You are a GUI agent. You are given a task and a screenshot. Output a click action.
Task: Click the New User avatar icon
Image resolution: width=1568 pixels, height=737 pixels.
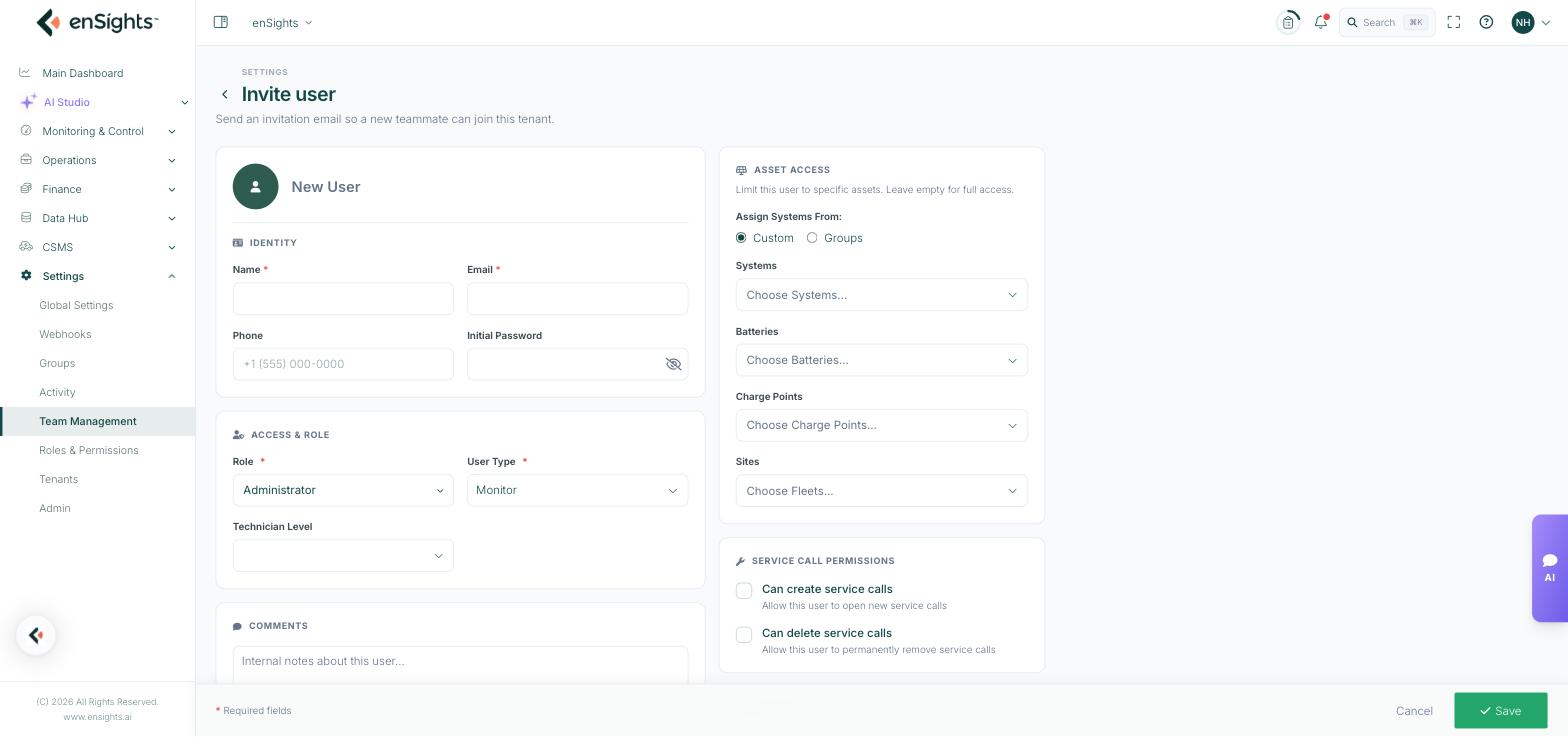click(256, 187)
